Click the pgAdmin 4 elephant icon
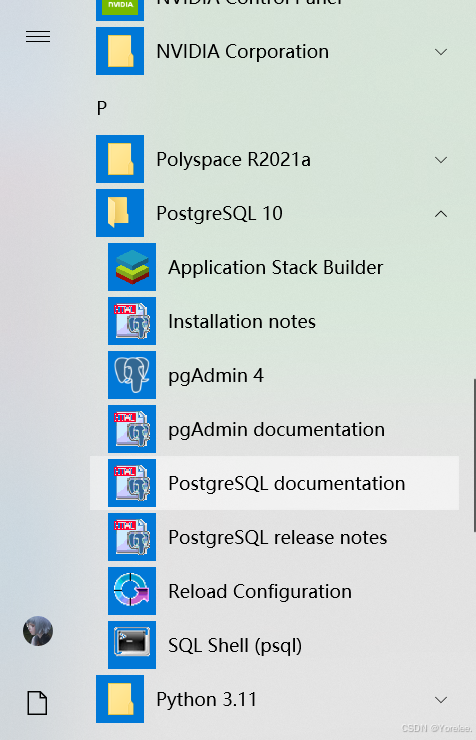The width and height of the screenshot is (476, 740). (132, 375)
